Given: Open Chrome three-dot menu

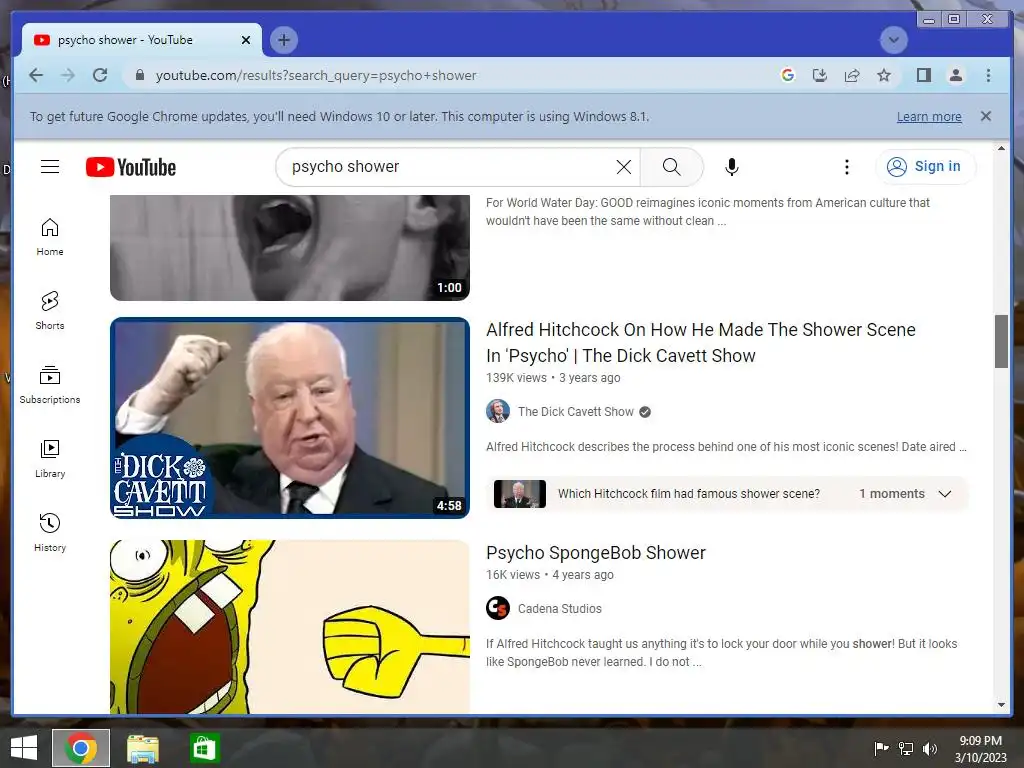Looking at the screenshot, I should click(x=988, y=75).
